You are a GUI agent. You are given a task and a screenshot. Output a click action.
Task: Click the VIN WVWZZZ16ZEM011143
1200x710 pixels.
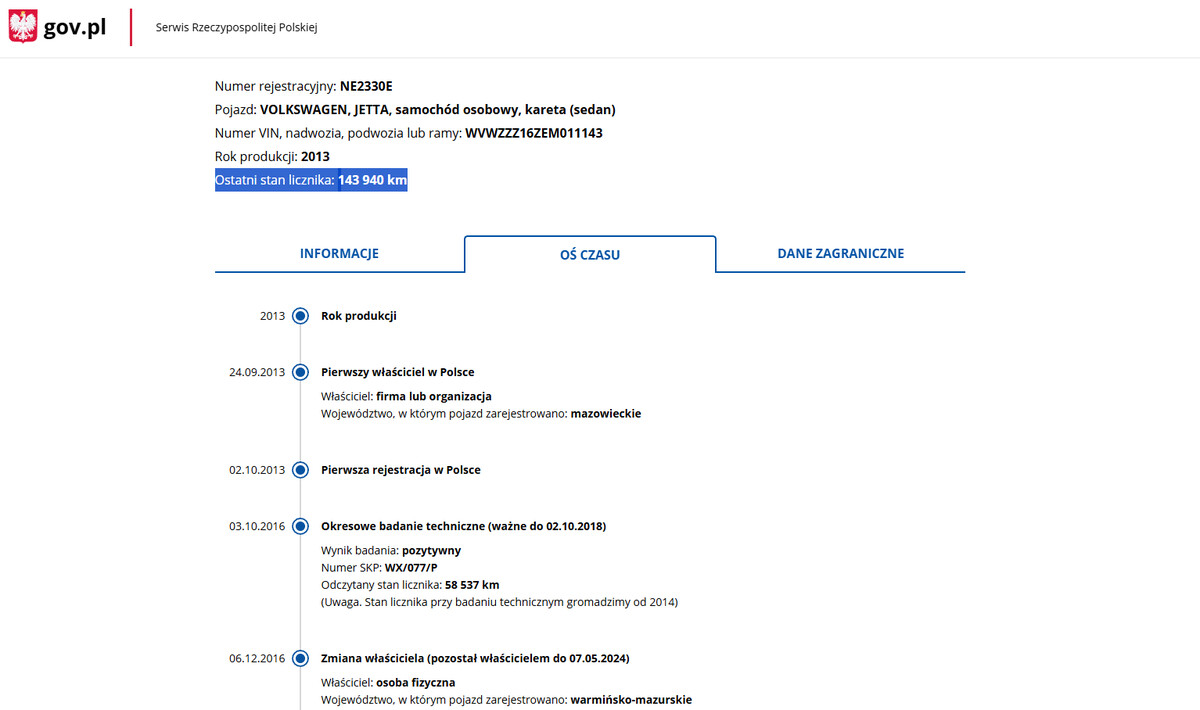(x=534, y=133)
